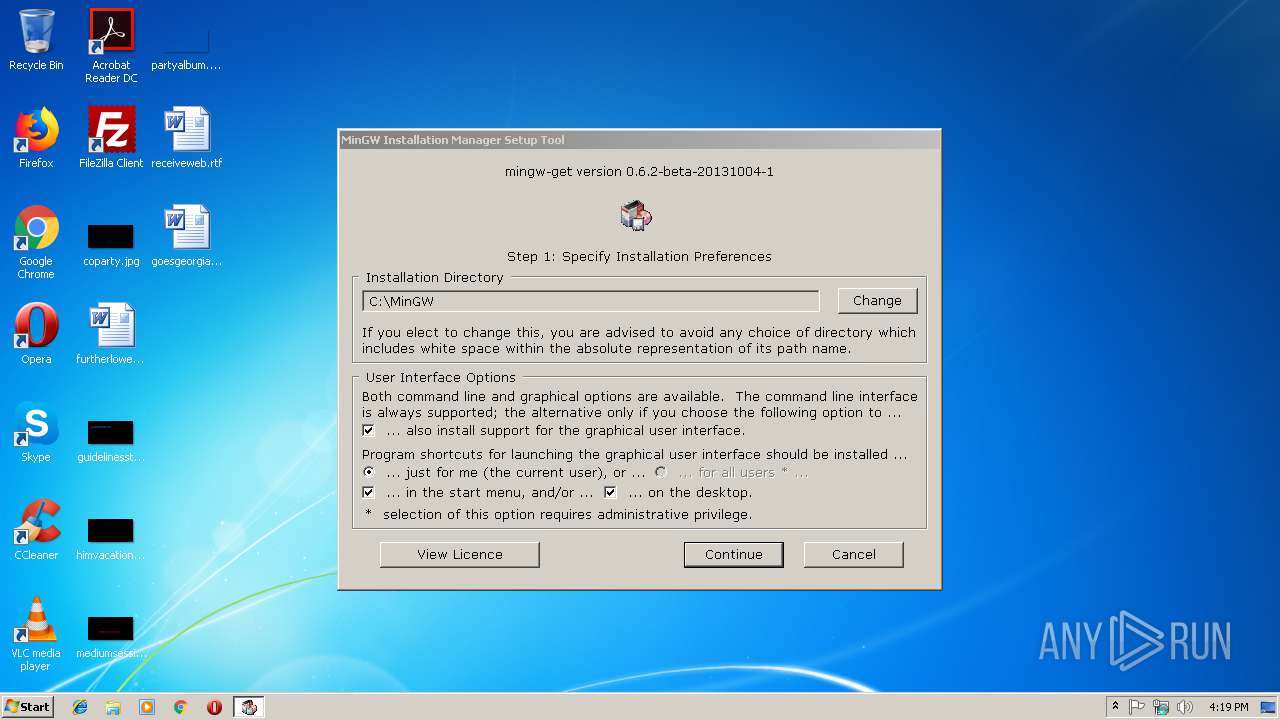1280x720 pixels.
Task: Open Opera from the taskbar
Action: click(214, 707)
